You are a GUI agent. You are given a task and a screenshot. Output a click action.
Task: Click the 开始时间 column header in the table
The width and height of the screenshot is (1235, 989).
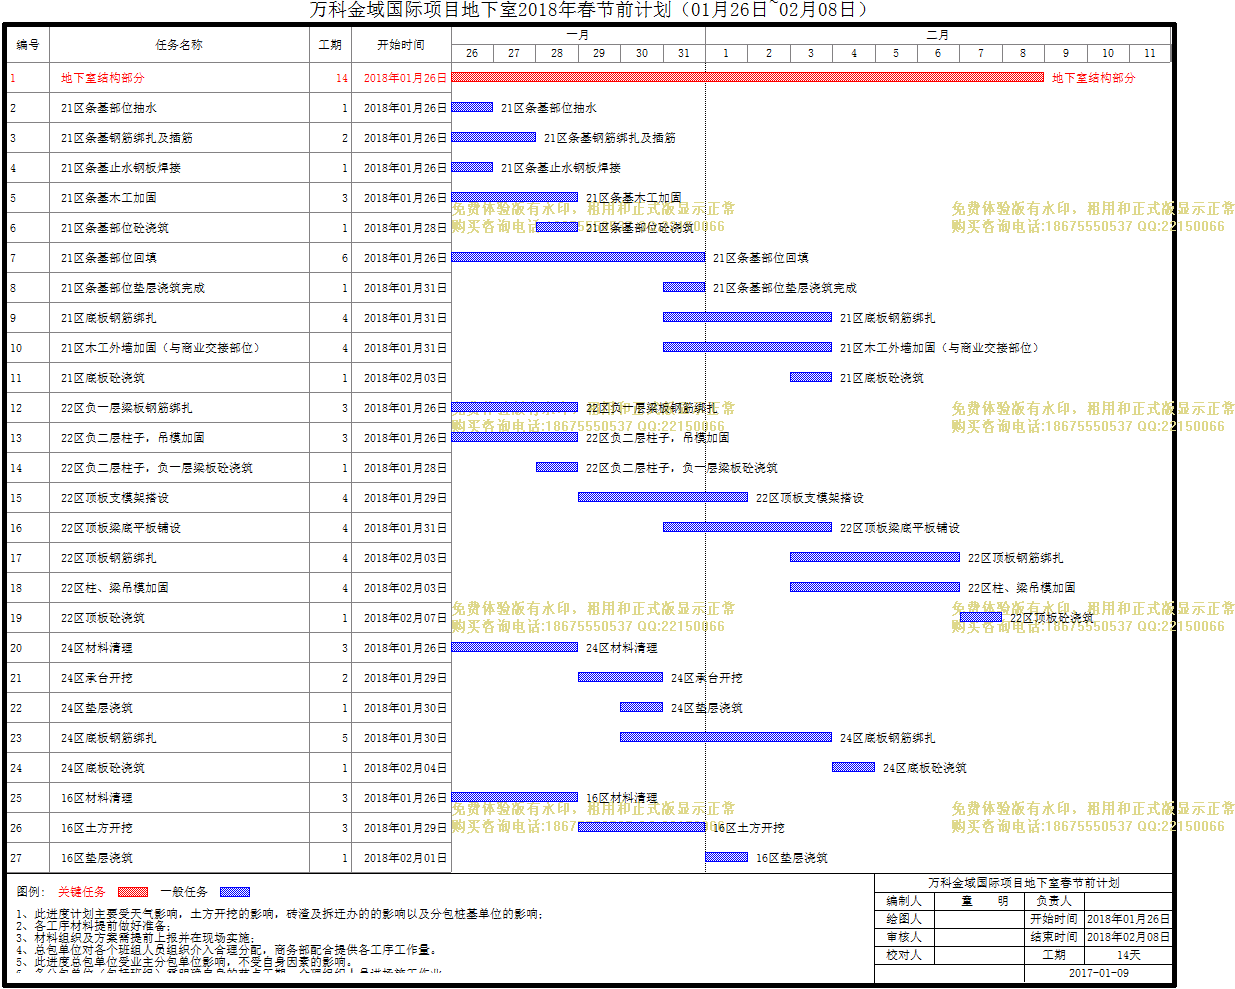[x=401, y=45]
